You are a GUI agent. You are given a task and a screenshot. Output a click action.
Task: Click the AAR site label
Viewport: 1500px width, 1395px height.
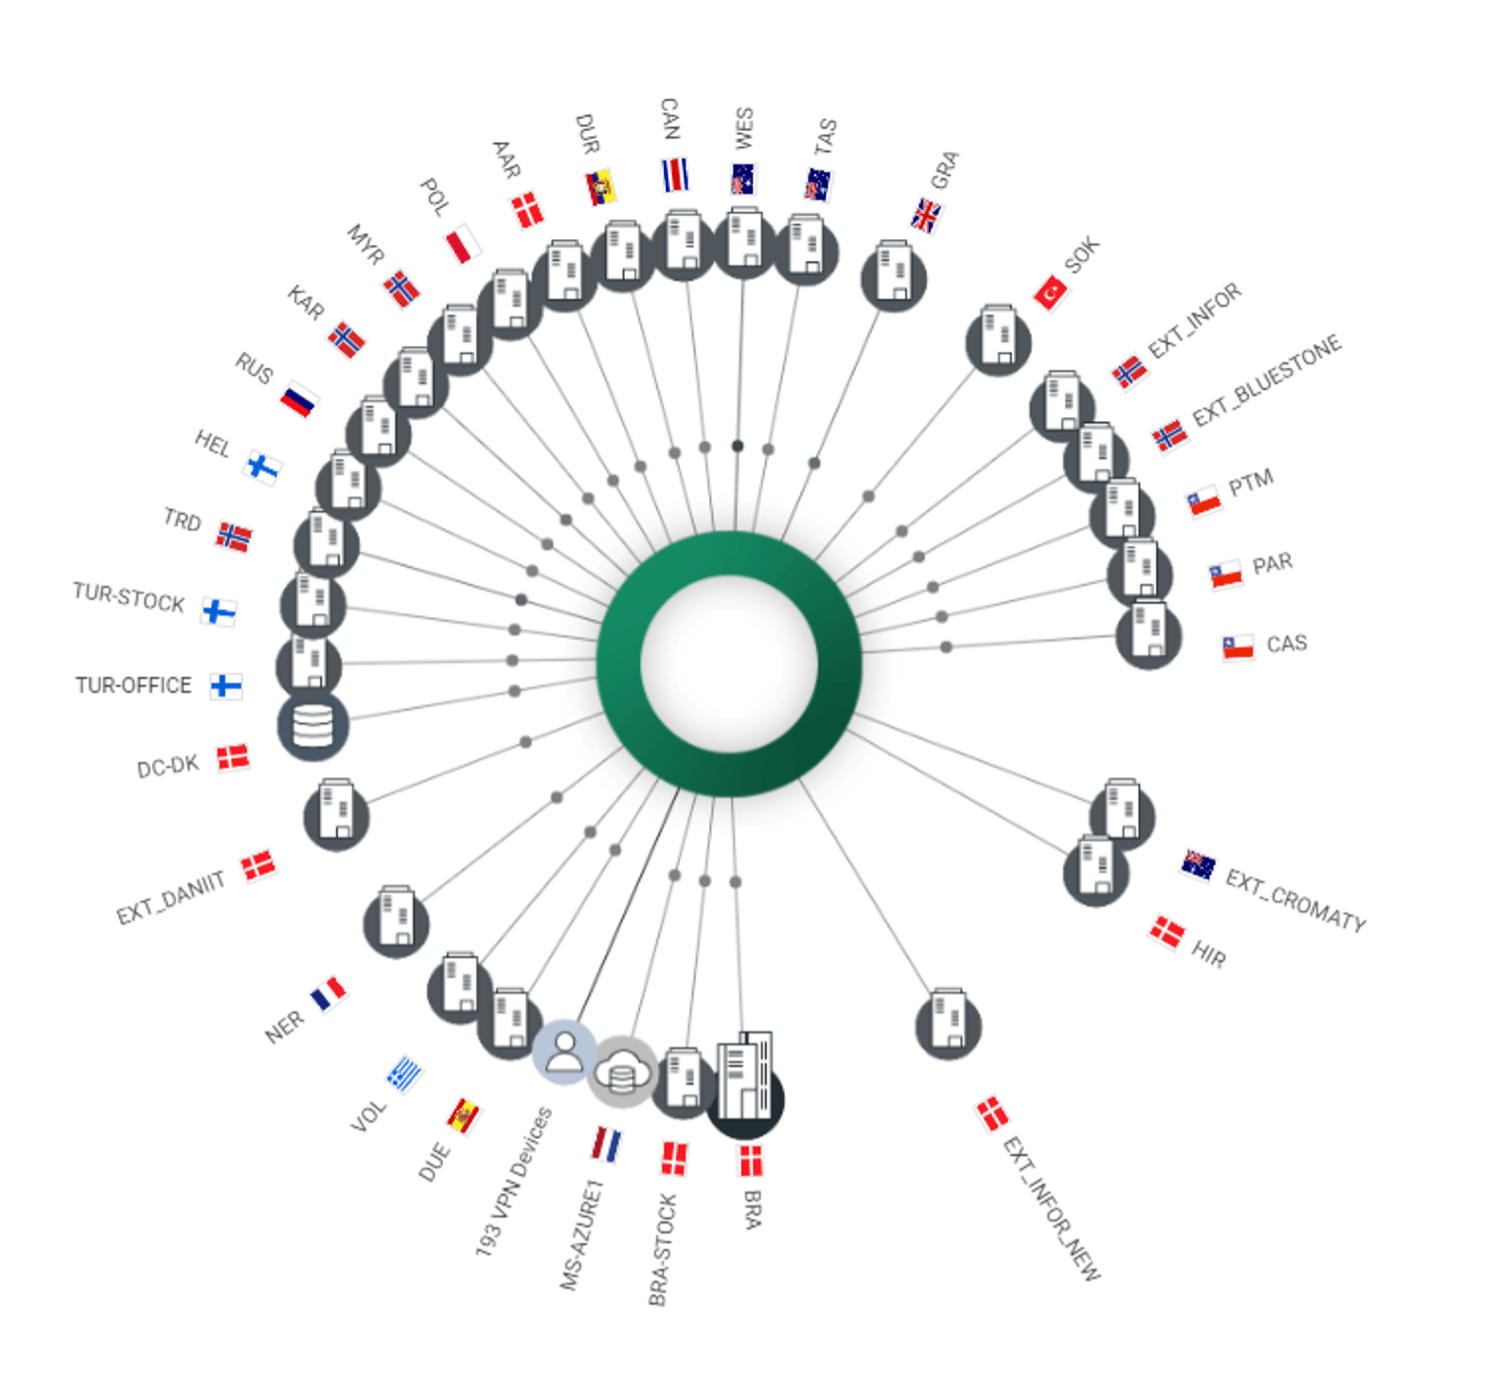click(507, 160)
